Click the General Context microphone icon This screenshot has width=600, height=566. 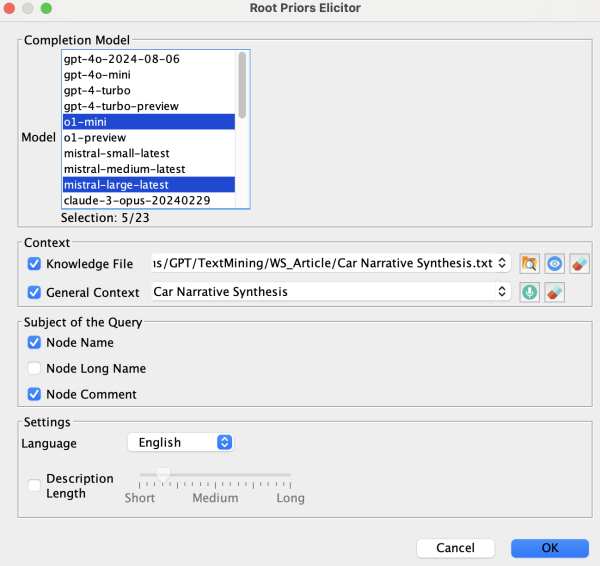point(529,292)
